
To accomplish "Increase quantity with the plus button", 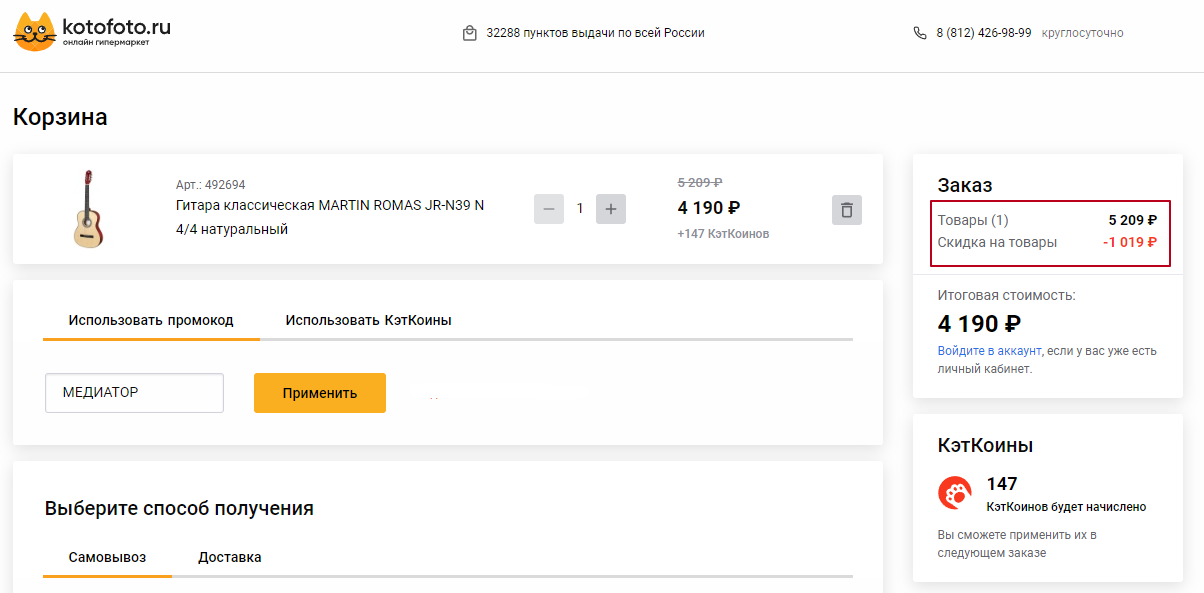I will [x=611, y=210].
